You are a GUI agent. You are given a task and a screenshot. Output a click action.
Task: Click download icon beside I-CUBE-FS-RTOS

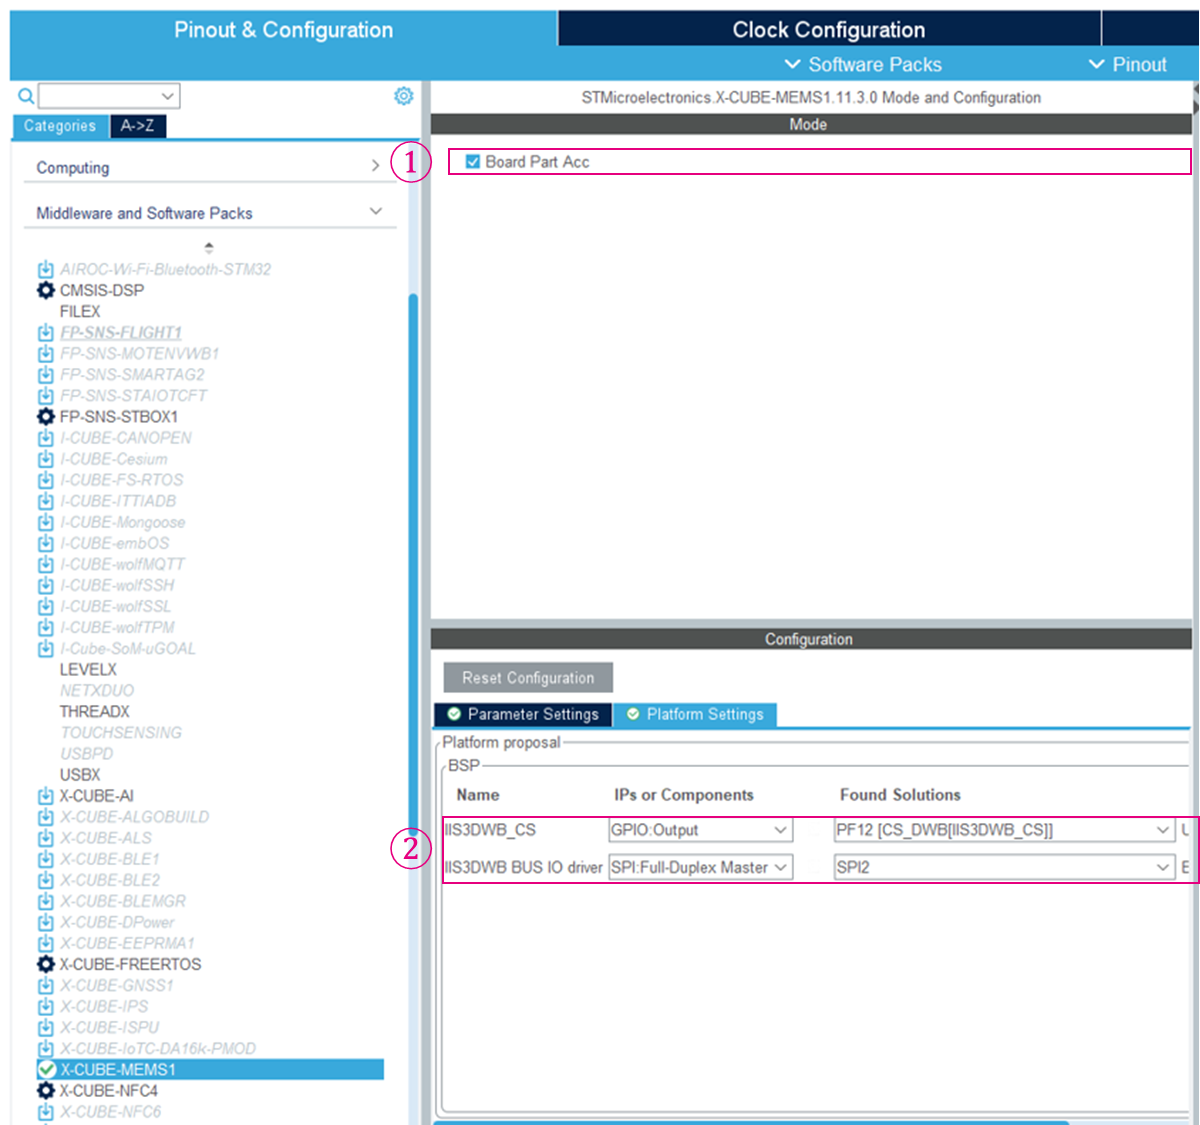coord(45,479)
